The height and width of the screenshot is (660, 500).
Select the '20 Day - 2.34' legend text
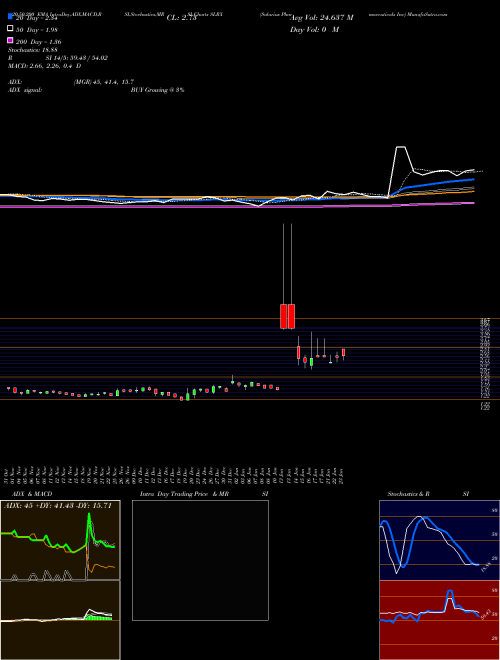(39, 18)
